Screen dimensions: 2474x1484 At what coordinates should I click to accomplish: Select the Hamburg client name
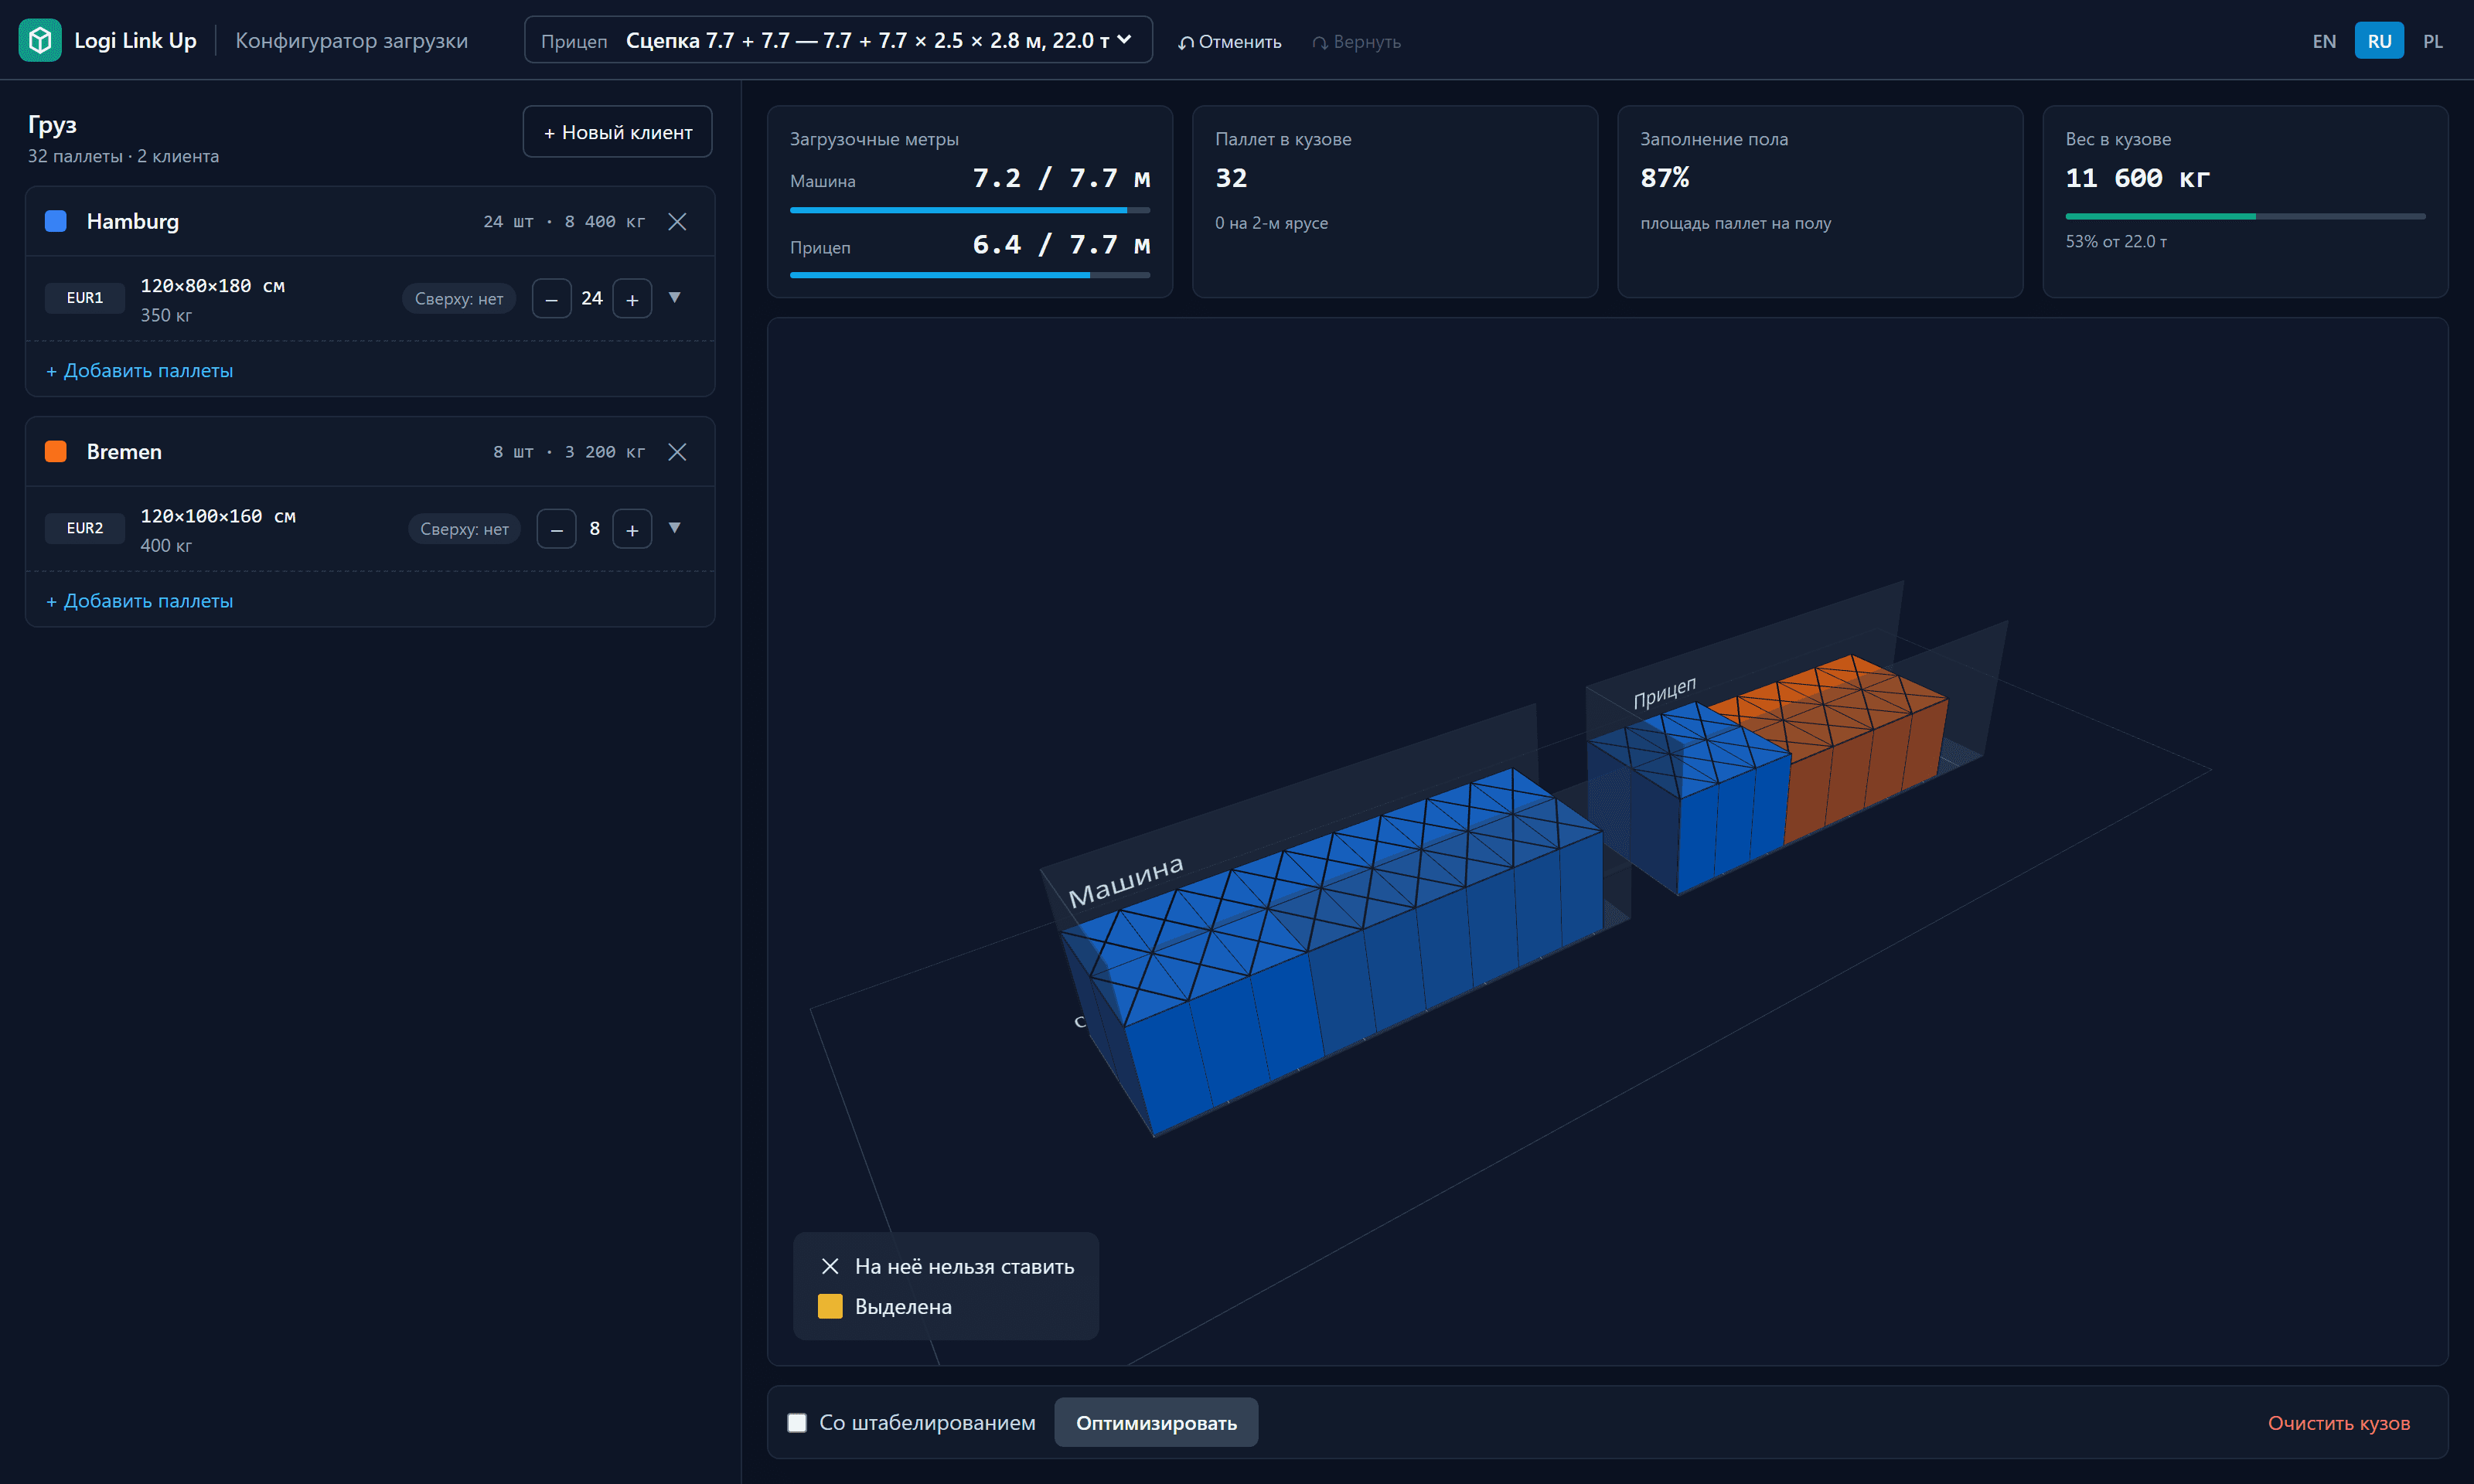(x=133, y=221)
